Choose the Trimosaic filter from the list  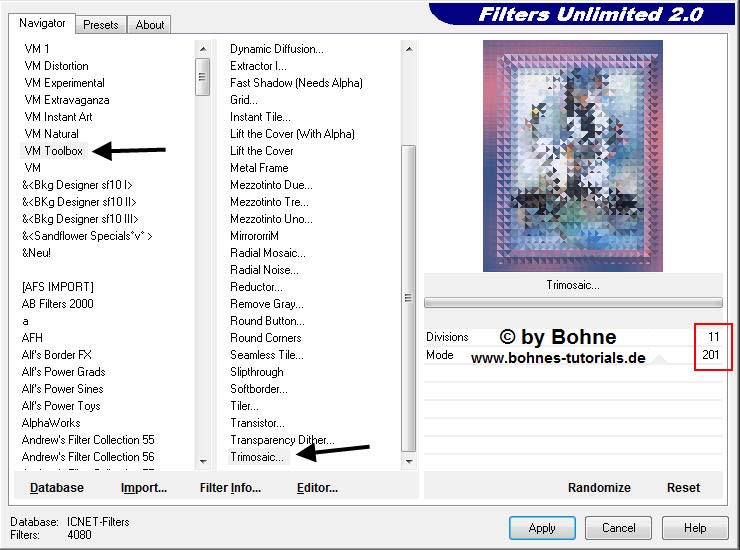[258, 457]
